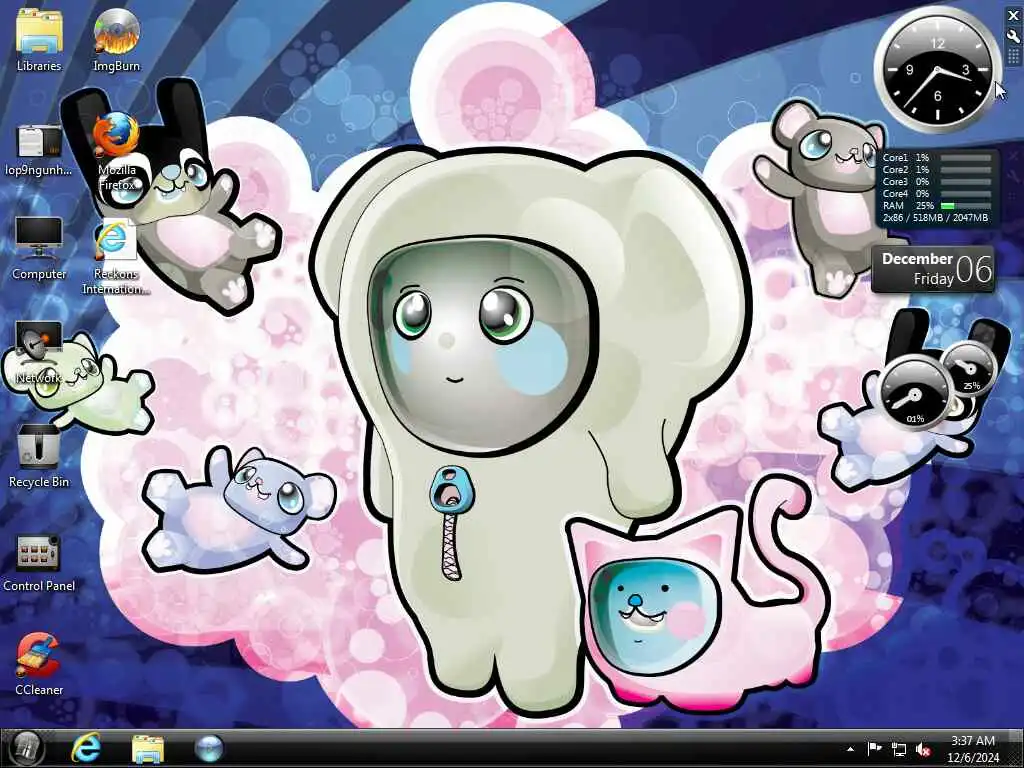Show hidden tray icons arrow
Viewport: 1024px width, 768px height.
pos(850,749)
